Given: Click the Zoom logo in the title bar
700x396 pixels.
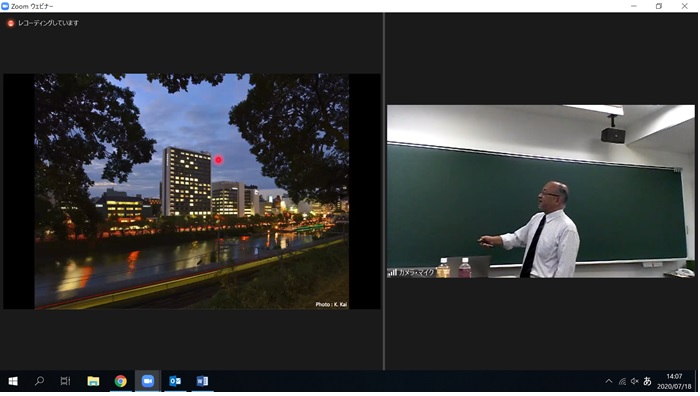Looking at the screenshot, I should point(5,6).
